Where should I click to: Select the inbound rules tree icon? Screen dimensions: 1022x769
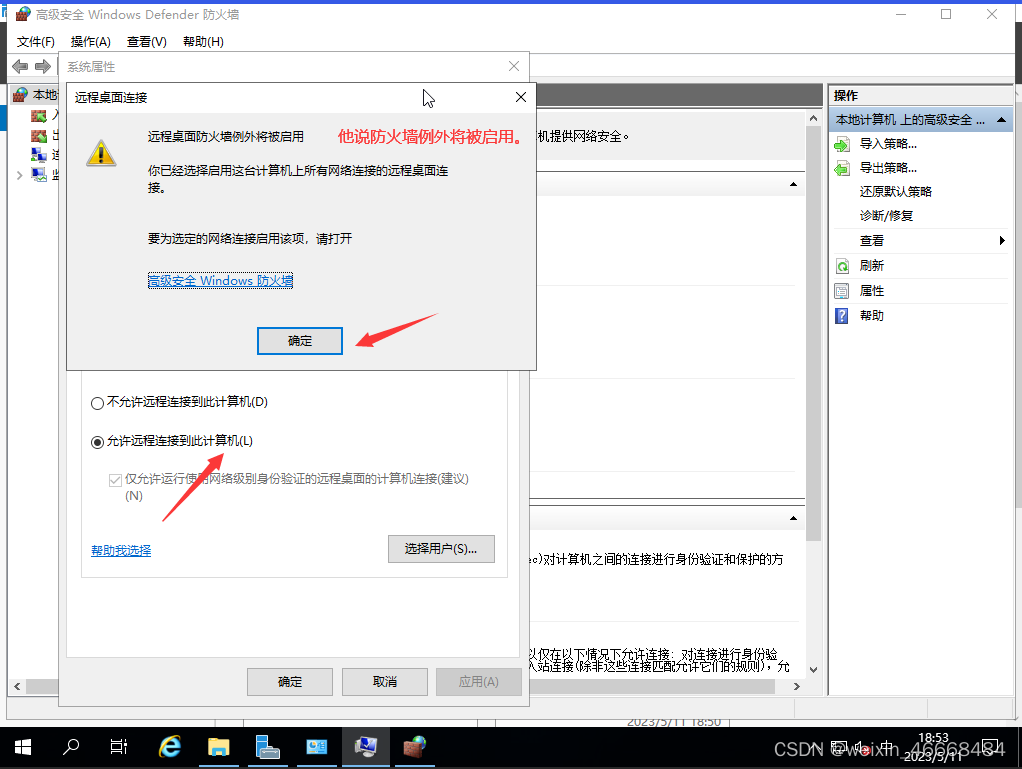pos(39,116)
